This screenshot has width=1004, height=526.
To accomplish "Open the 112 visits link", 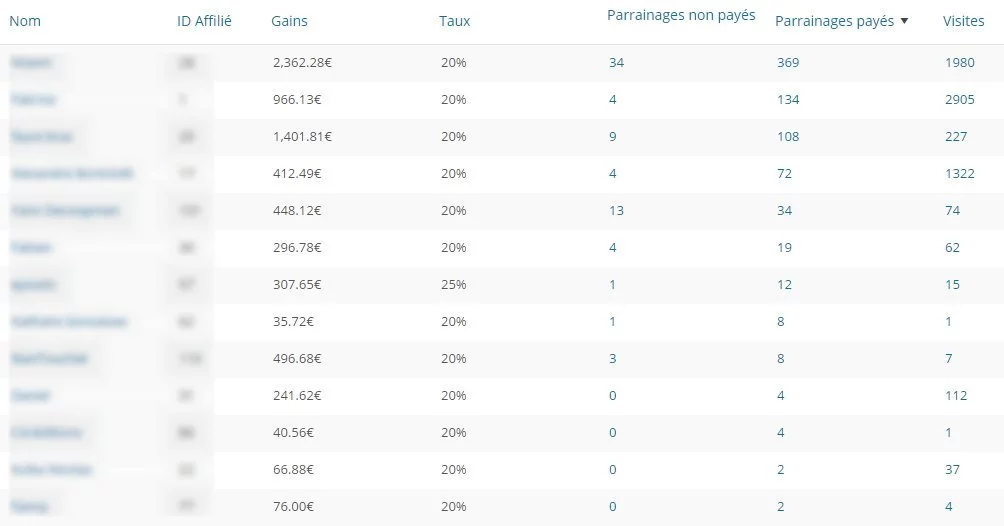I will [x=956, y=396].
